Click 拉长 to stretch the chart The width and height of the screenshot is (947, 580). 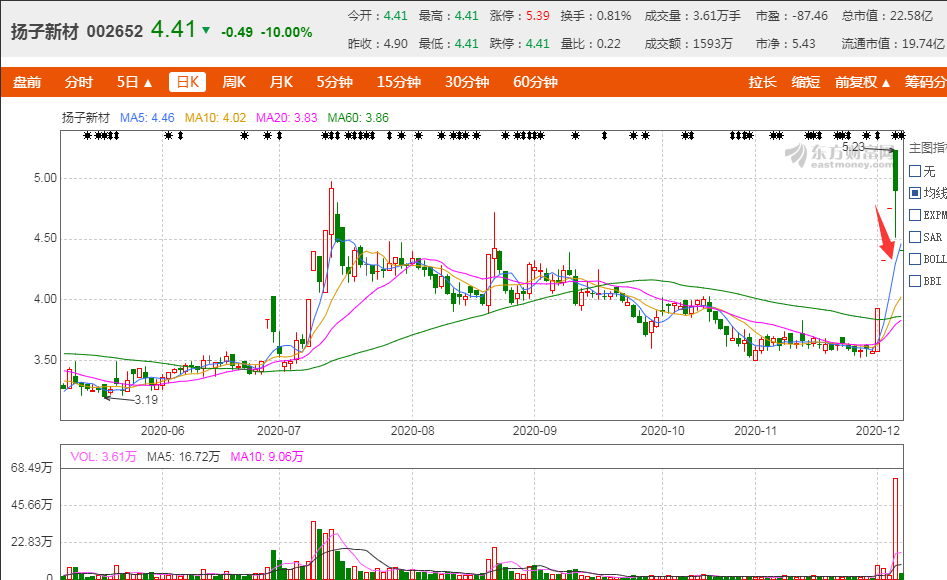(762, 82)
